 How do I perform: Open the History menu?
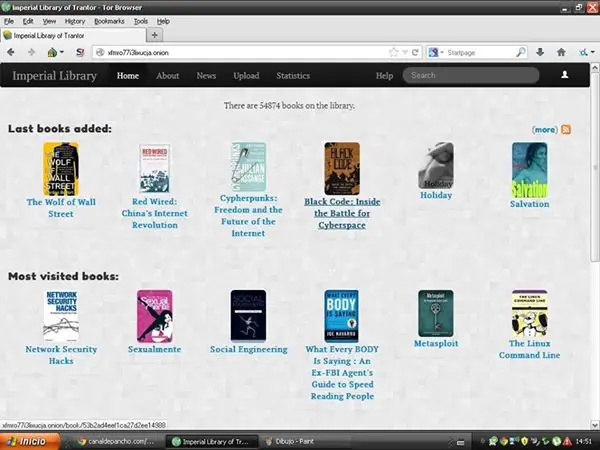coord(75,21)
